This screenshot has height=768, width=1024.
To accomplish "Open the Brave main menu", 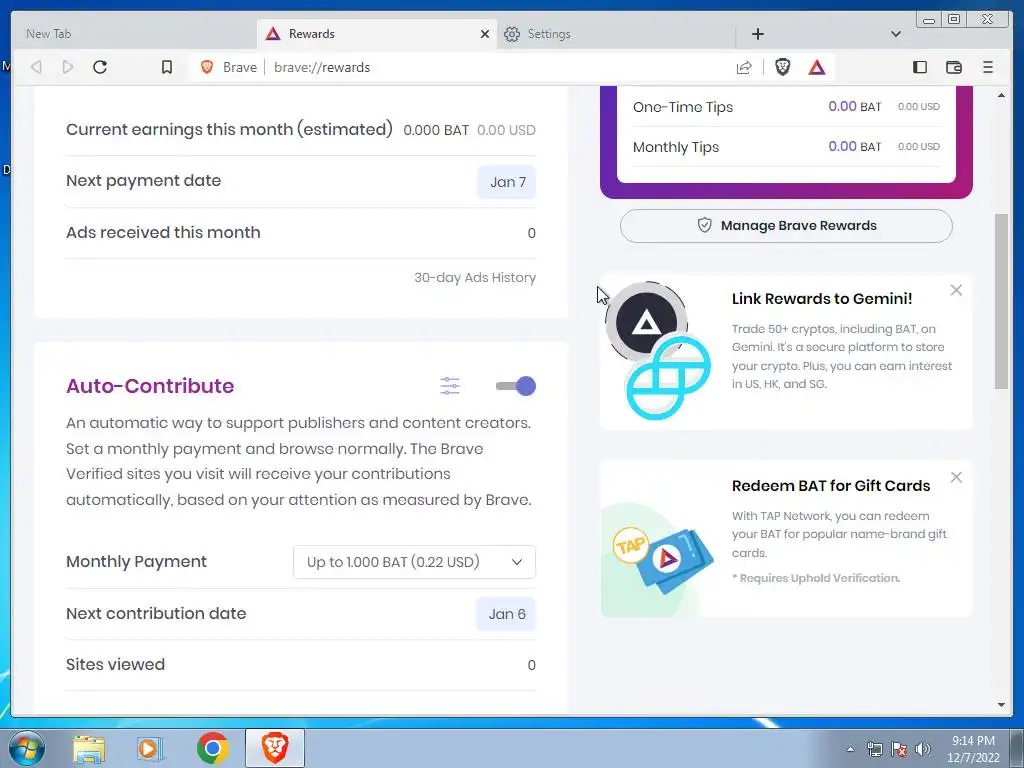I will click(x=988, y=67).
